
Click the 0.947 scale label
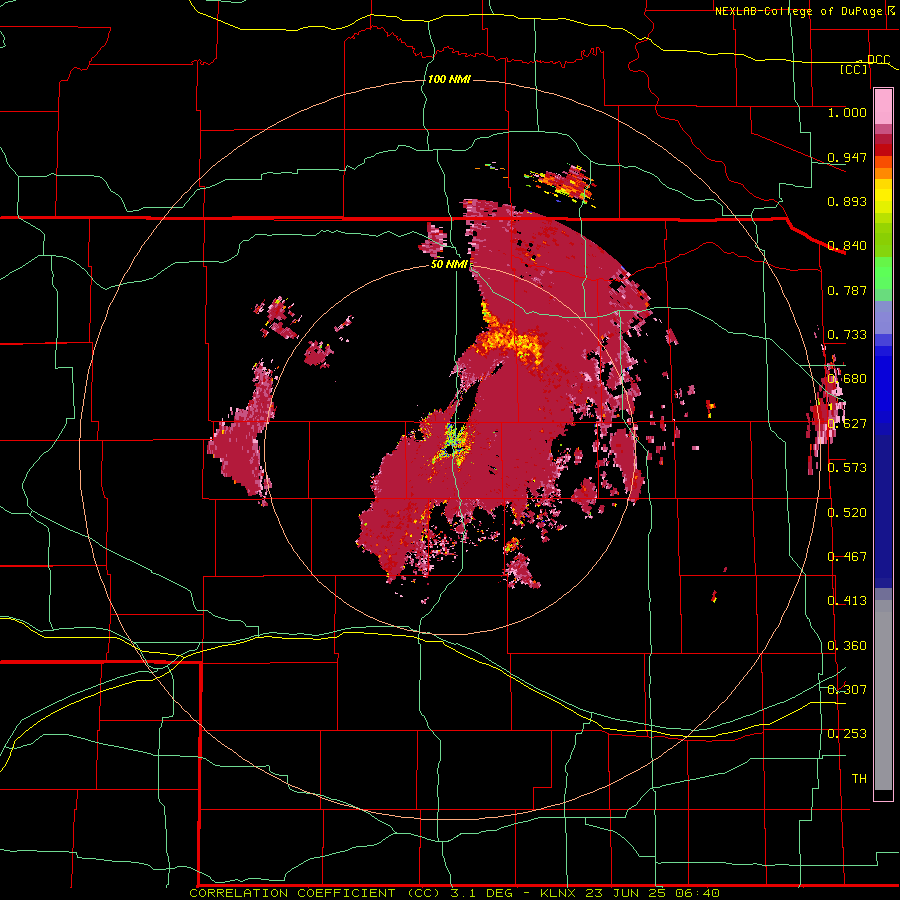847,157
